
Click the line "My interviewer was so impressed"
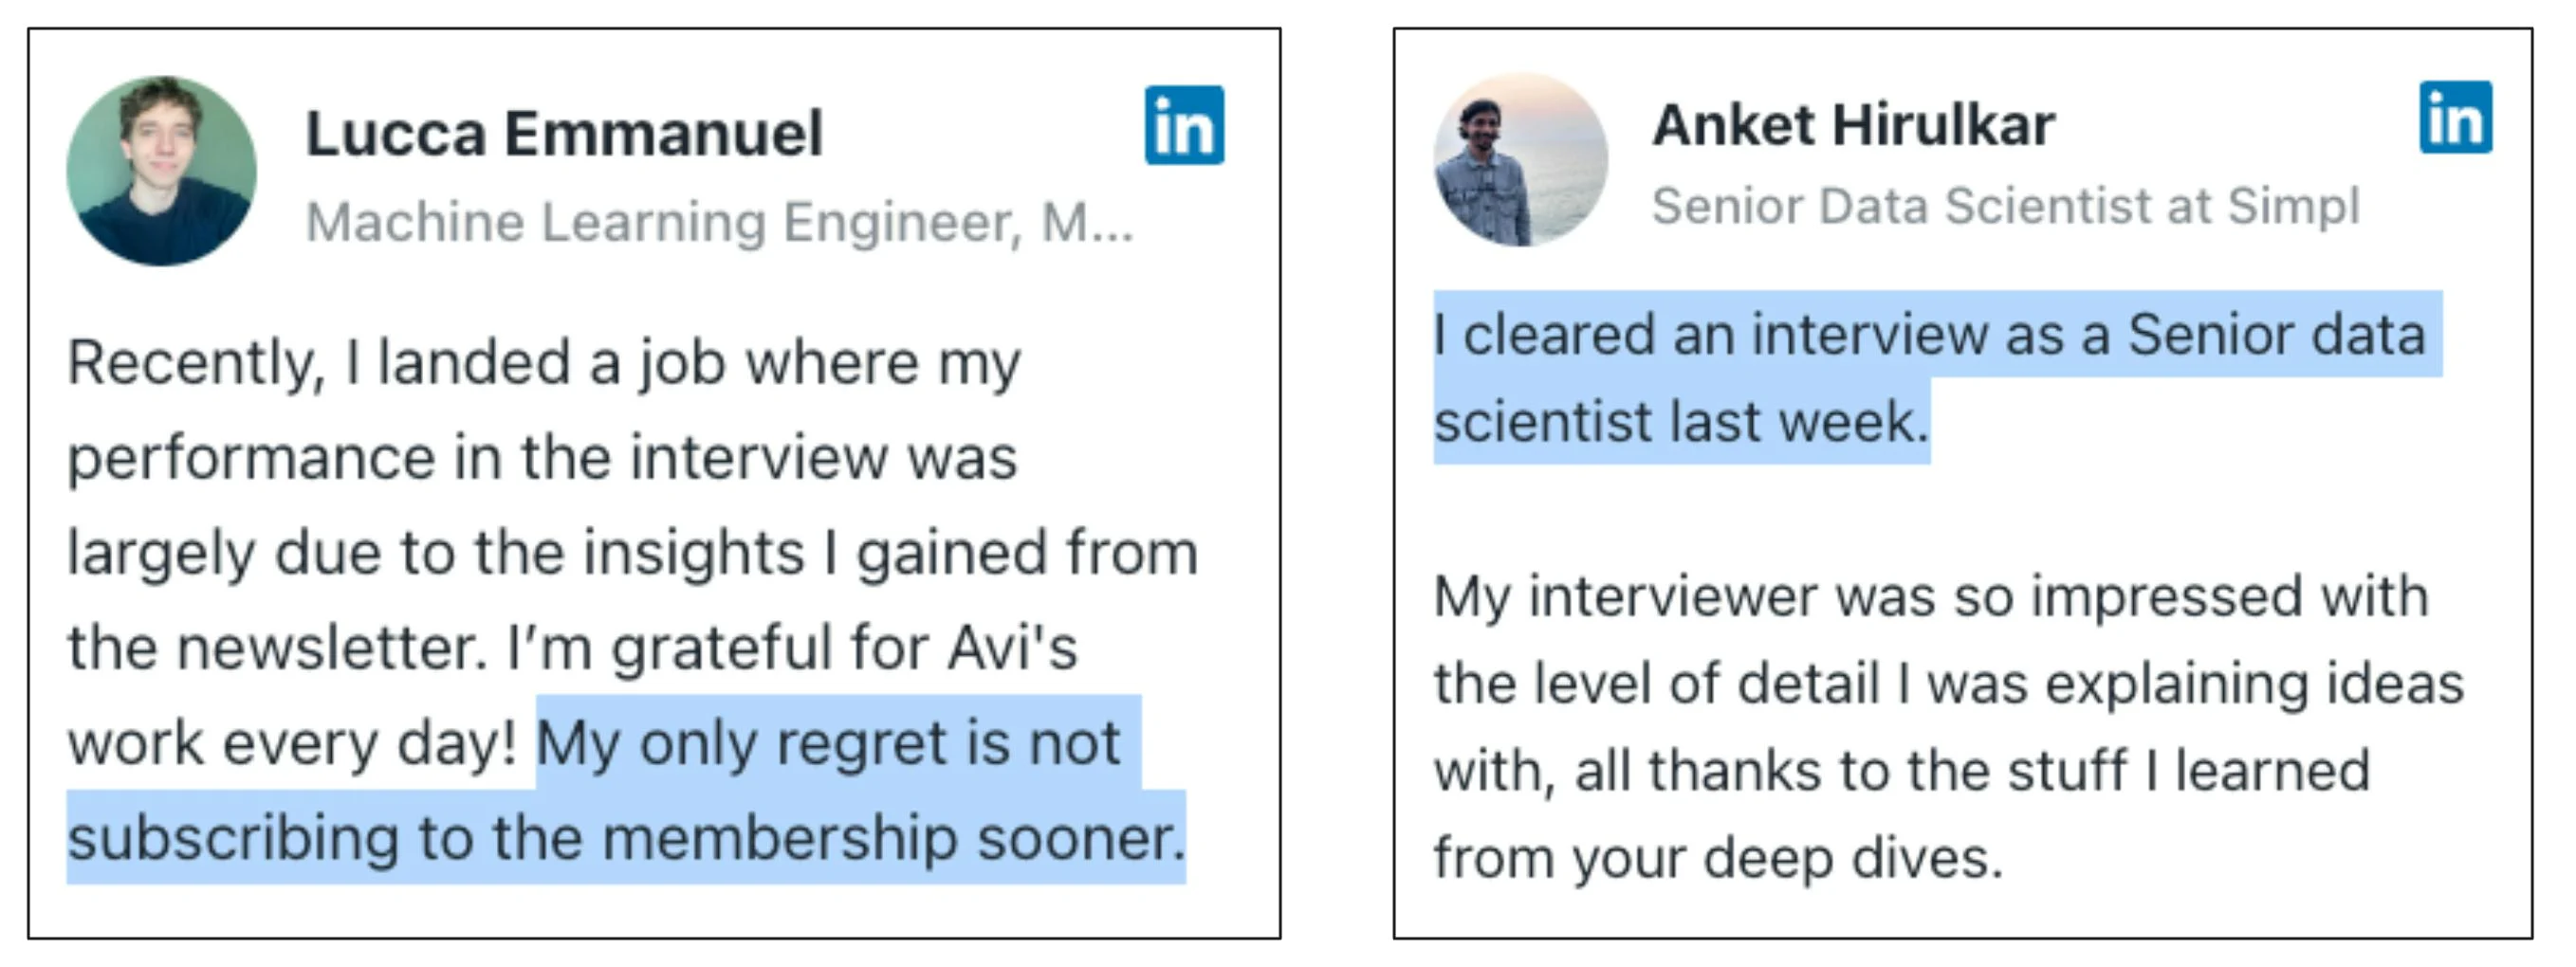[1931, 597]
